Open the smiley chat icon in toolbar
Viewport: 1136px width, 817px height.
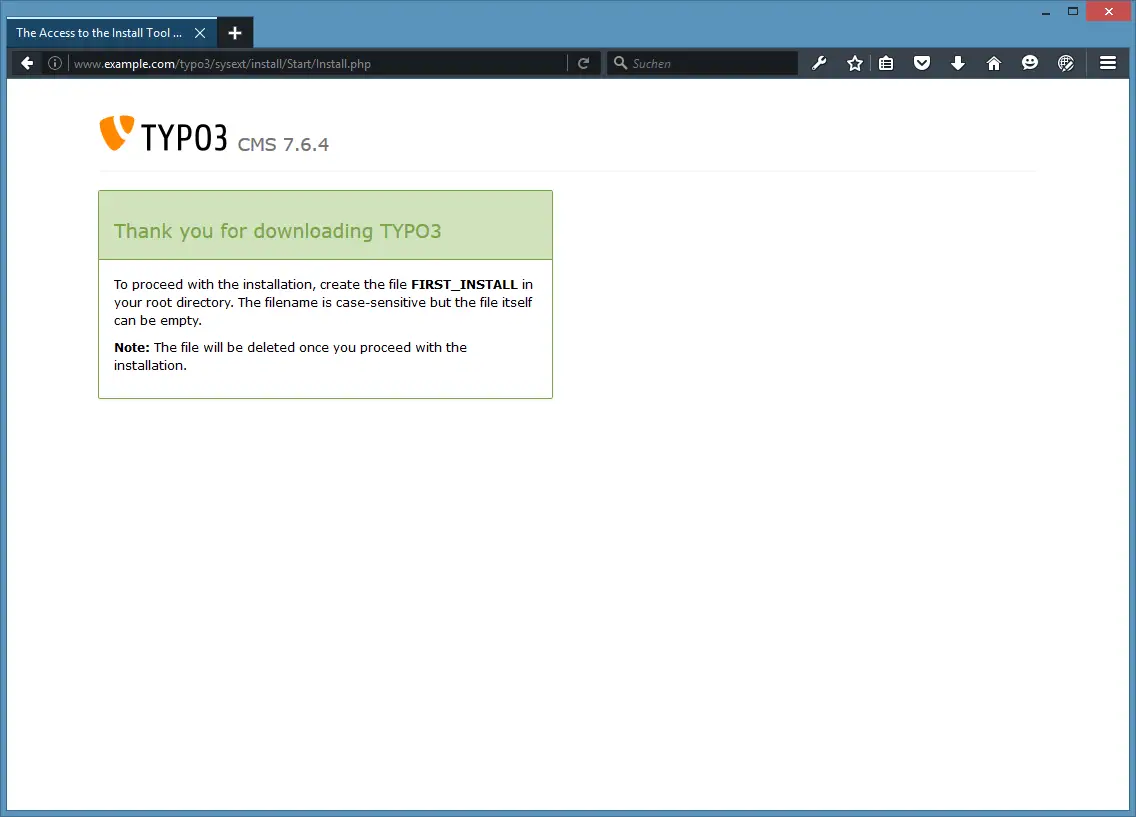point(1030,64)
